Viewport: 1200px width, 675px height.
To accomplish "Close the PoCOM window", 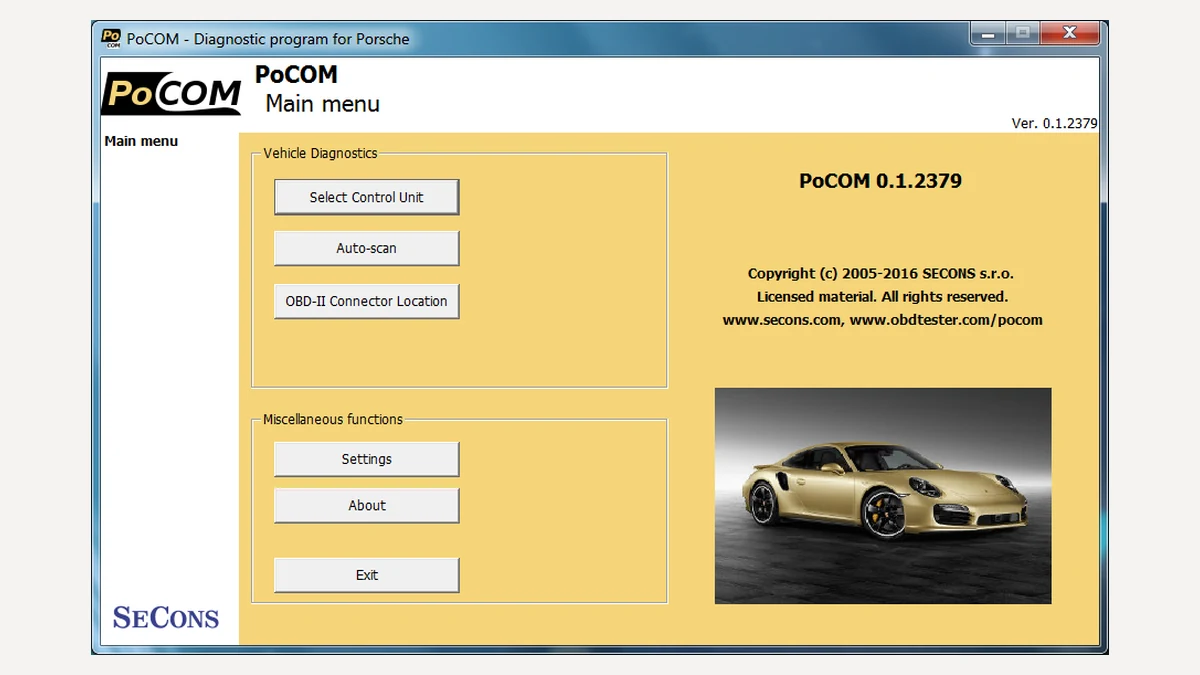I will point(1069,33).
